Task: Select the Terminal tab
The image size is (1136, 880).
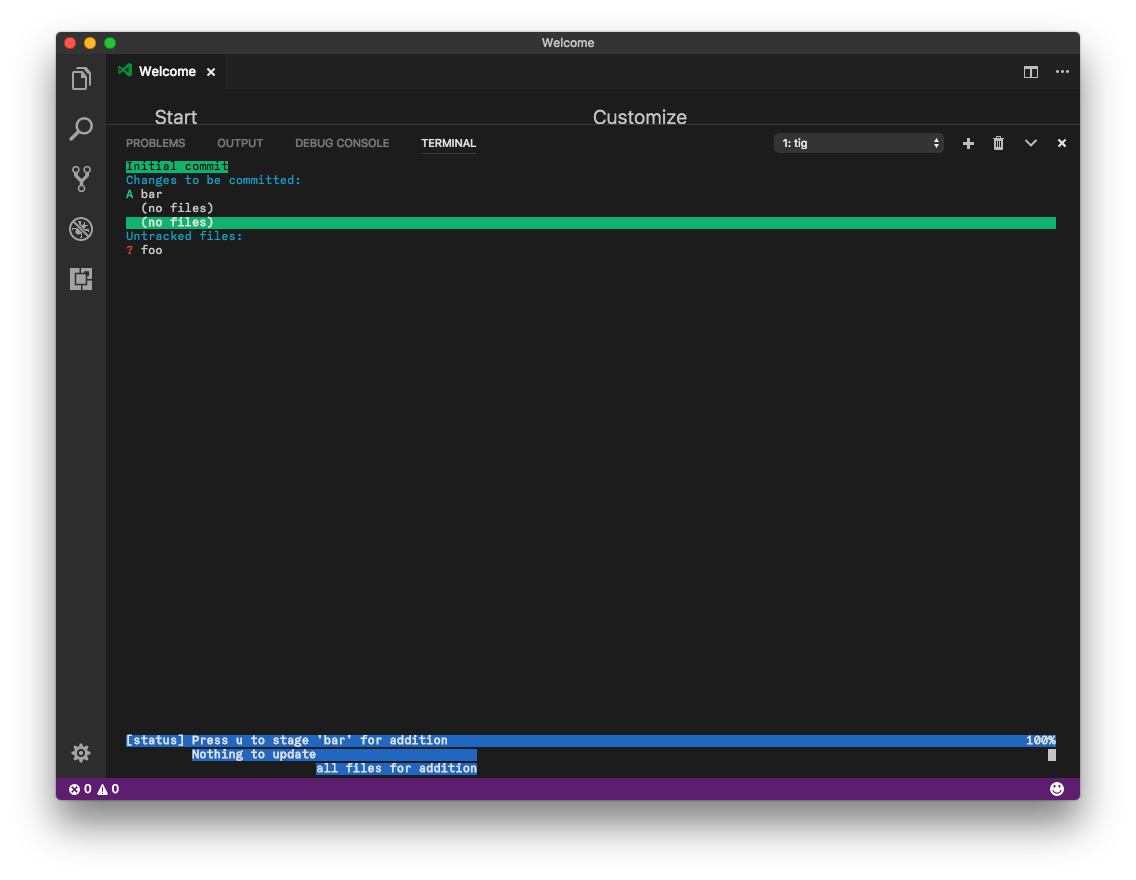Action: click(x=448, y=143)
